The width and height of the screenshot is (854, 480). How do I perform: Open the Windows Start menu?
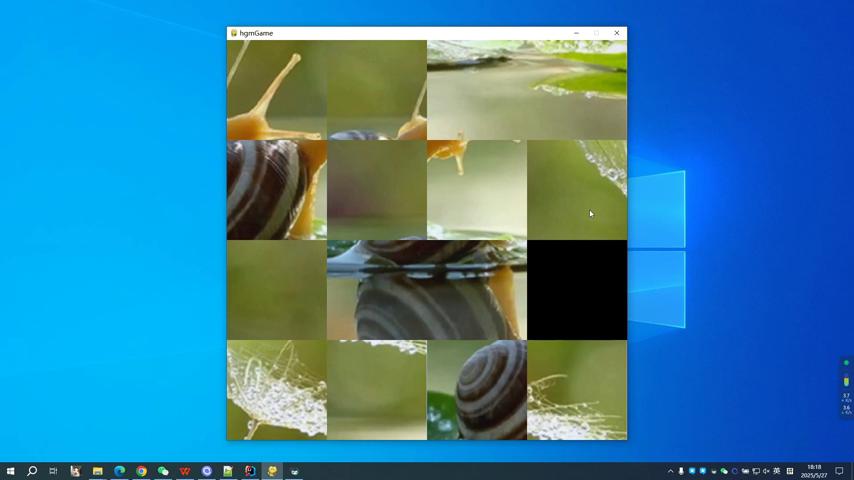click(10, 471)
